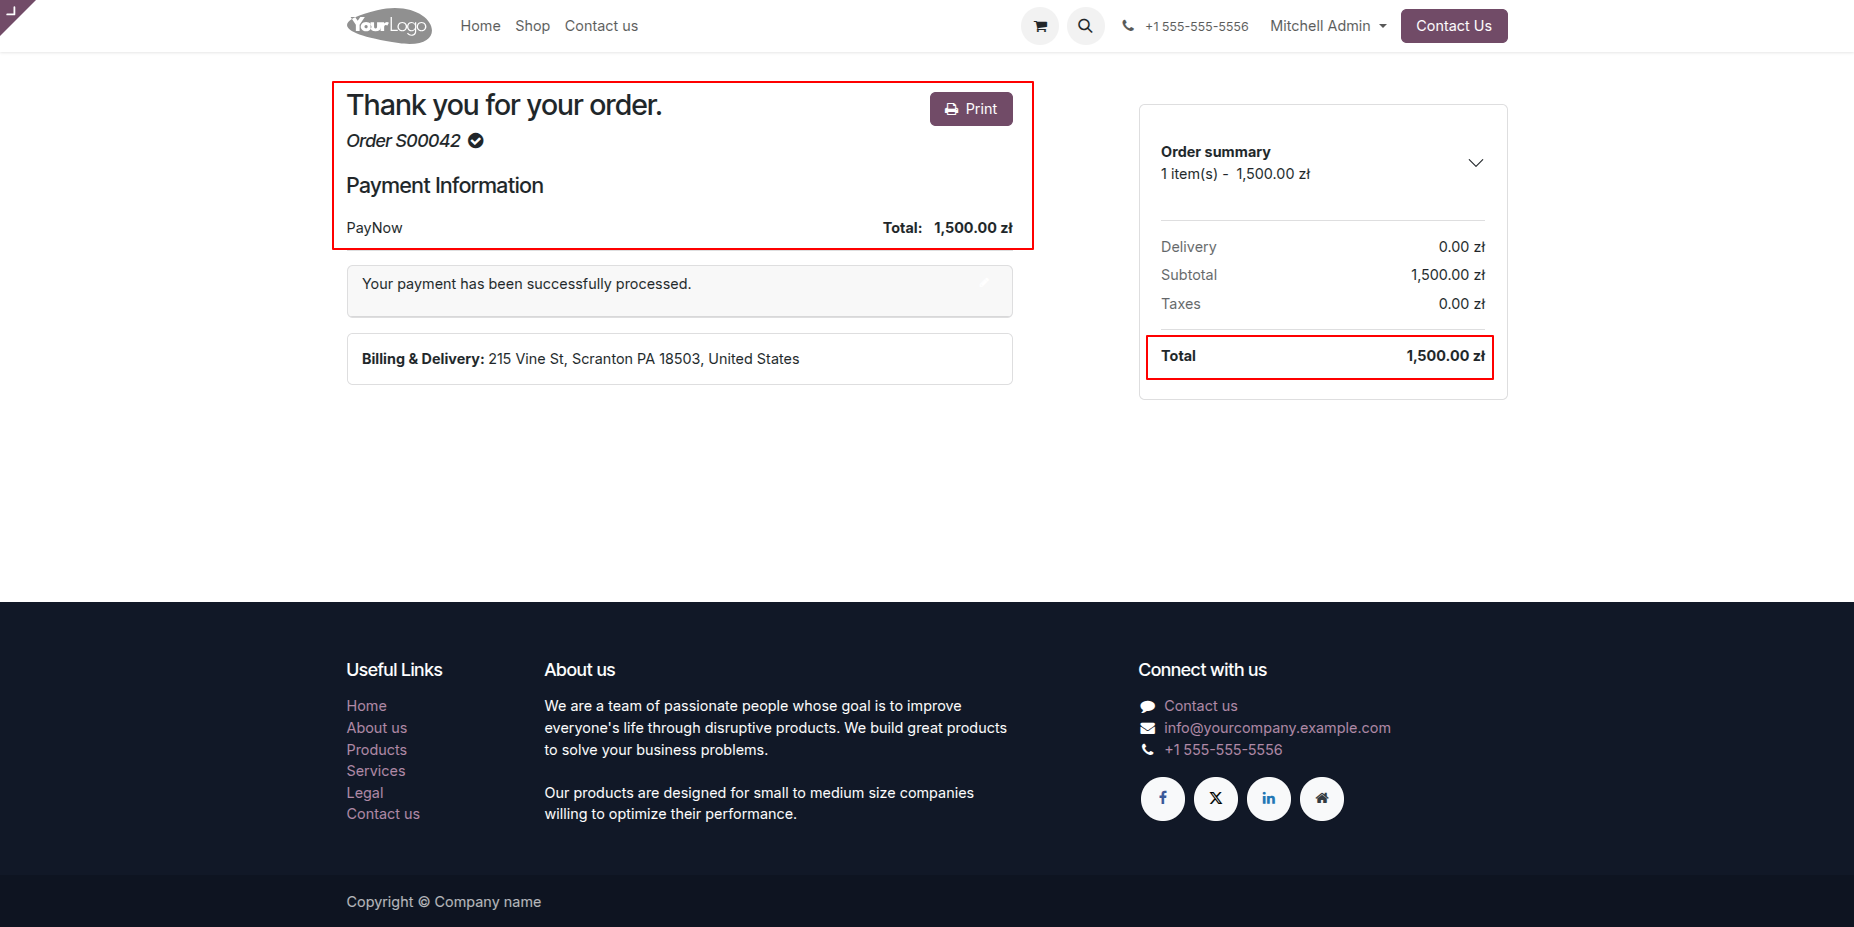Open the Mitchell Admin user dropdown
This screenshot has height=927, width=1854.
pyautogui.click(x=1328, y=26)
